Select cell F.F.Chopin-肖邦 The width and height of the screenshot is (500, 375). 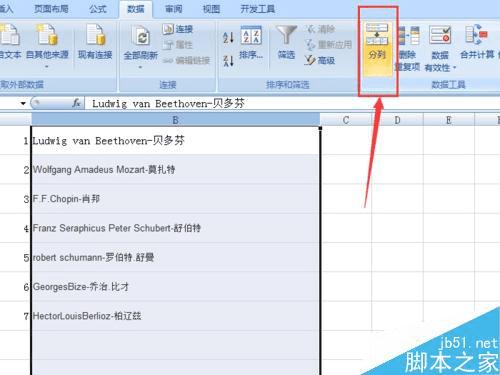176,199
